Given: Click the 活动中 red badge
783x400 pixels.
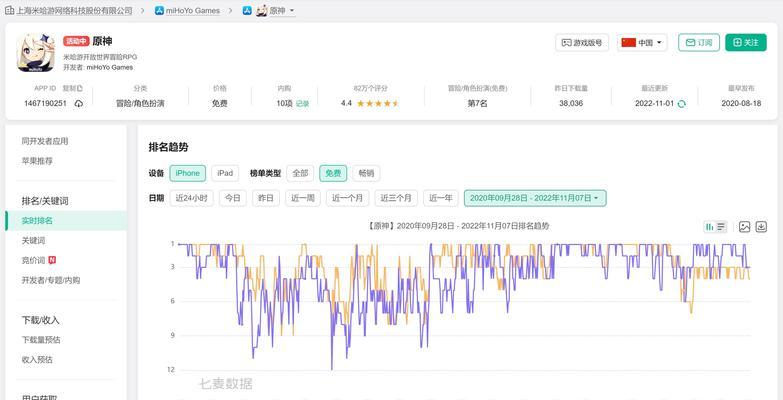Looking at the screenshot, I should point(76,41).
